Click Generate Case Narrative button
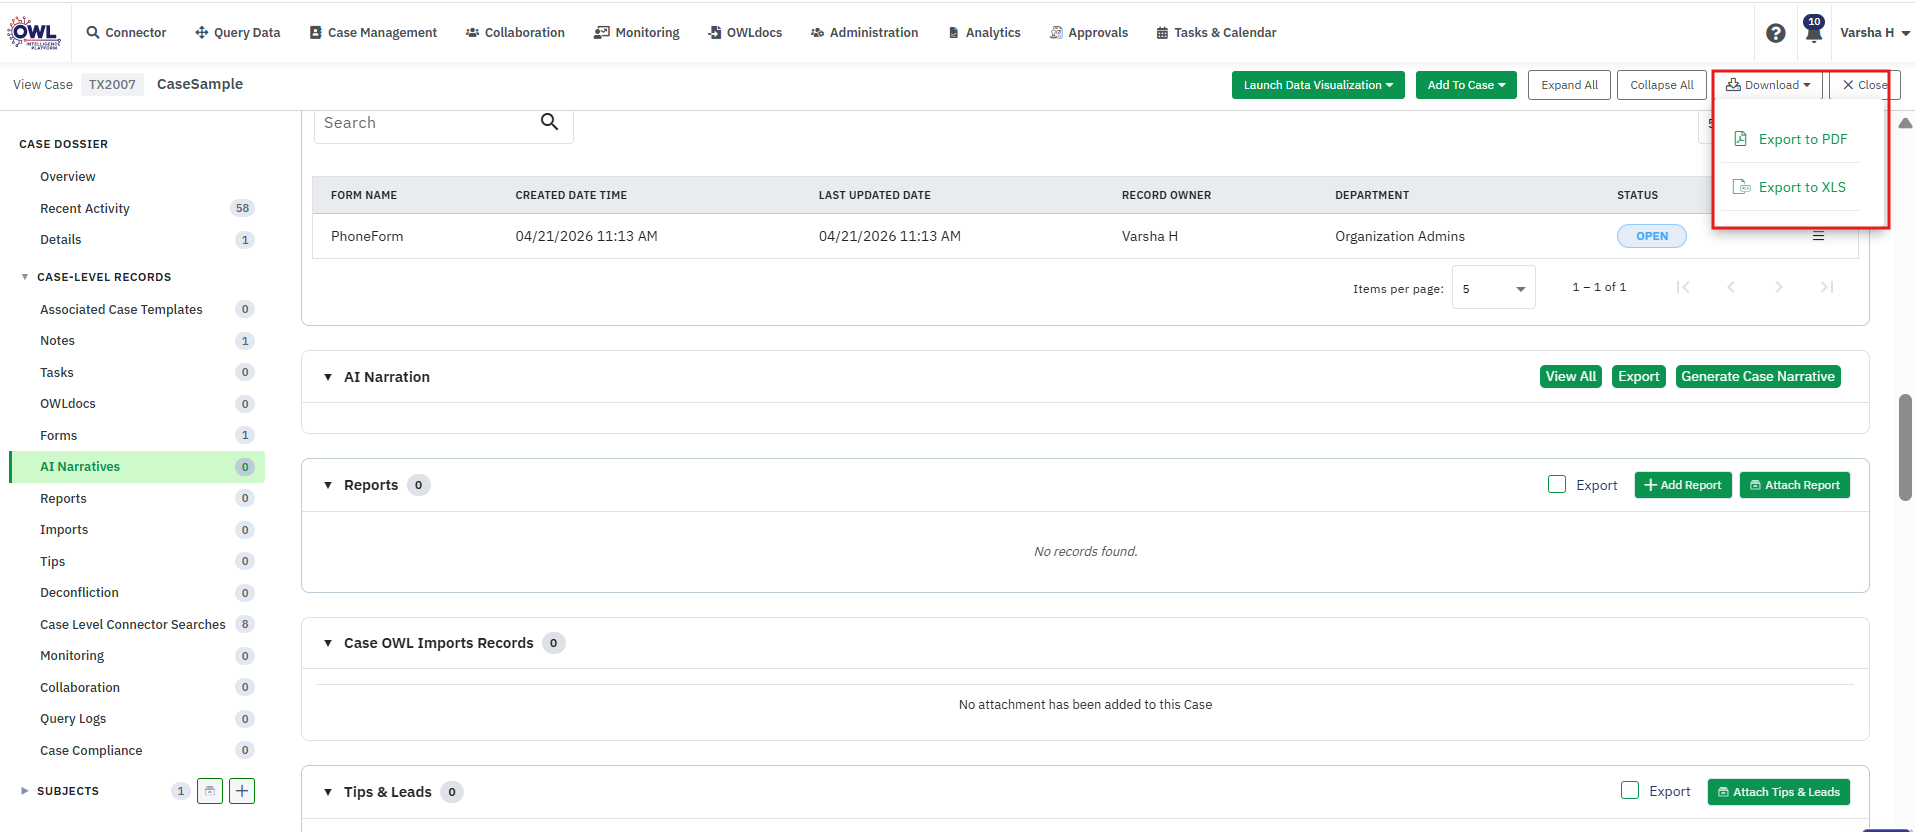 click(x=1758, y=377)
